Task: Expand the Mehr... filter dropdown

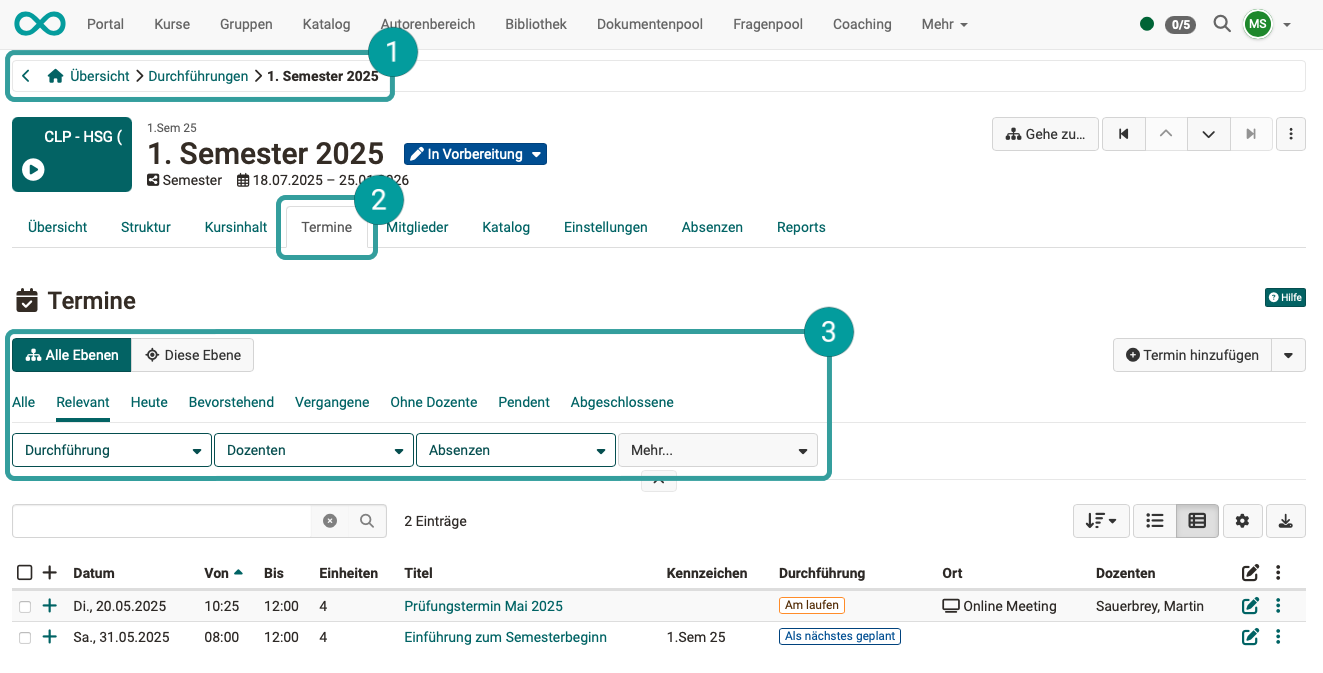Action: 718,449
